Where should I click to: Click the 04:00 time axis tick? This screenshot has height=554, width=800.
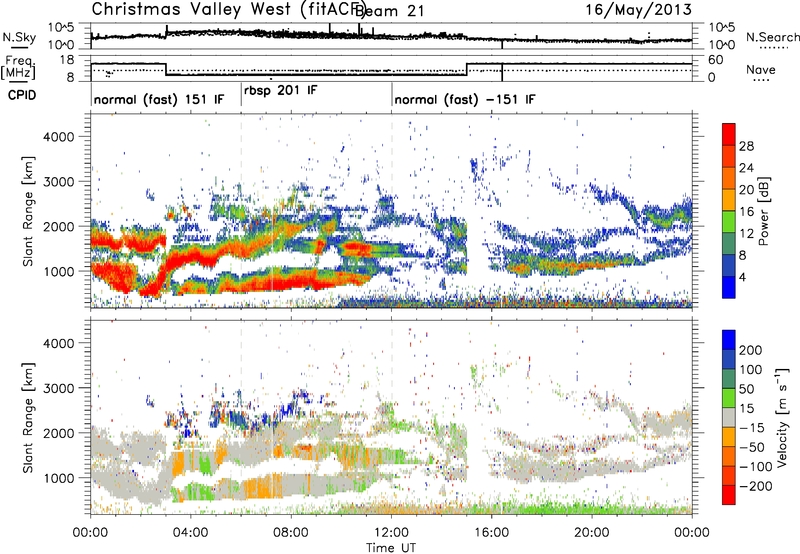click(190, 533)
